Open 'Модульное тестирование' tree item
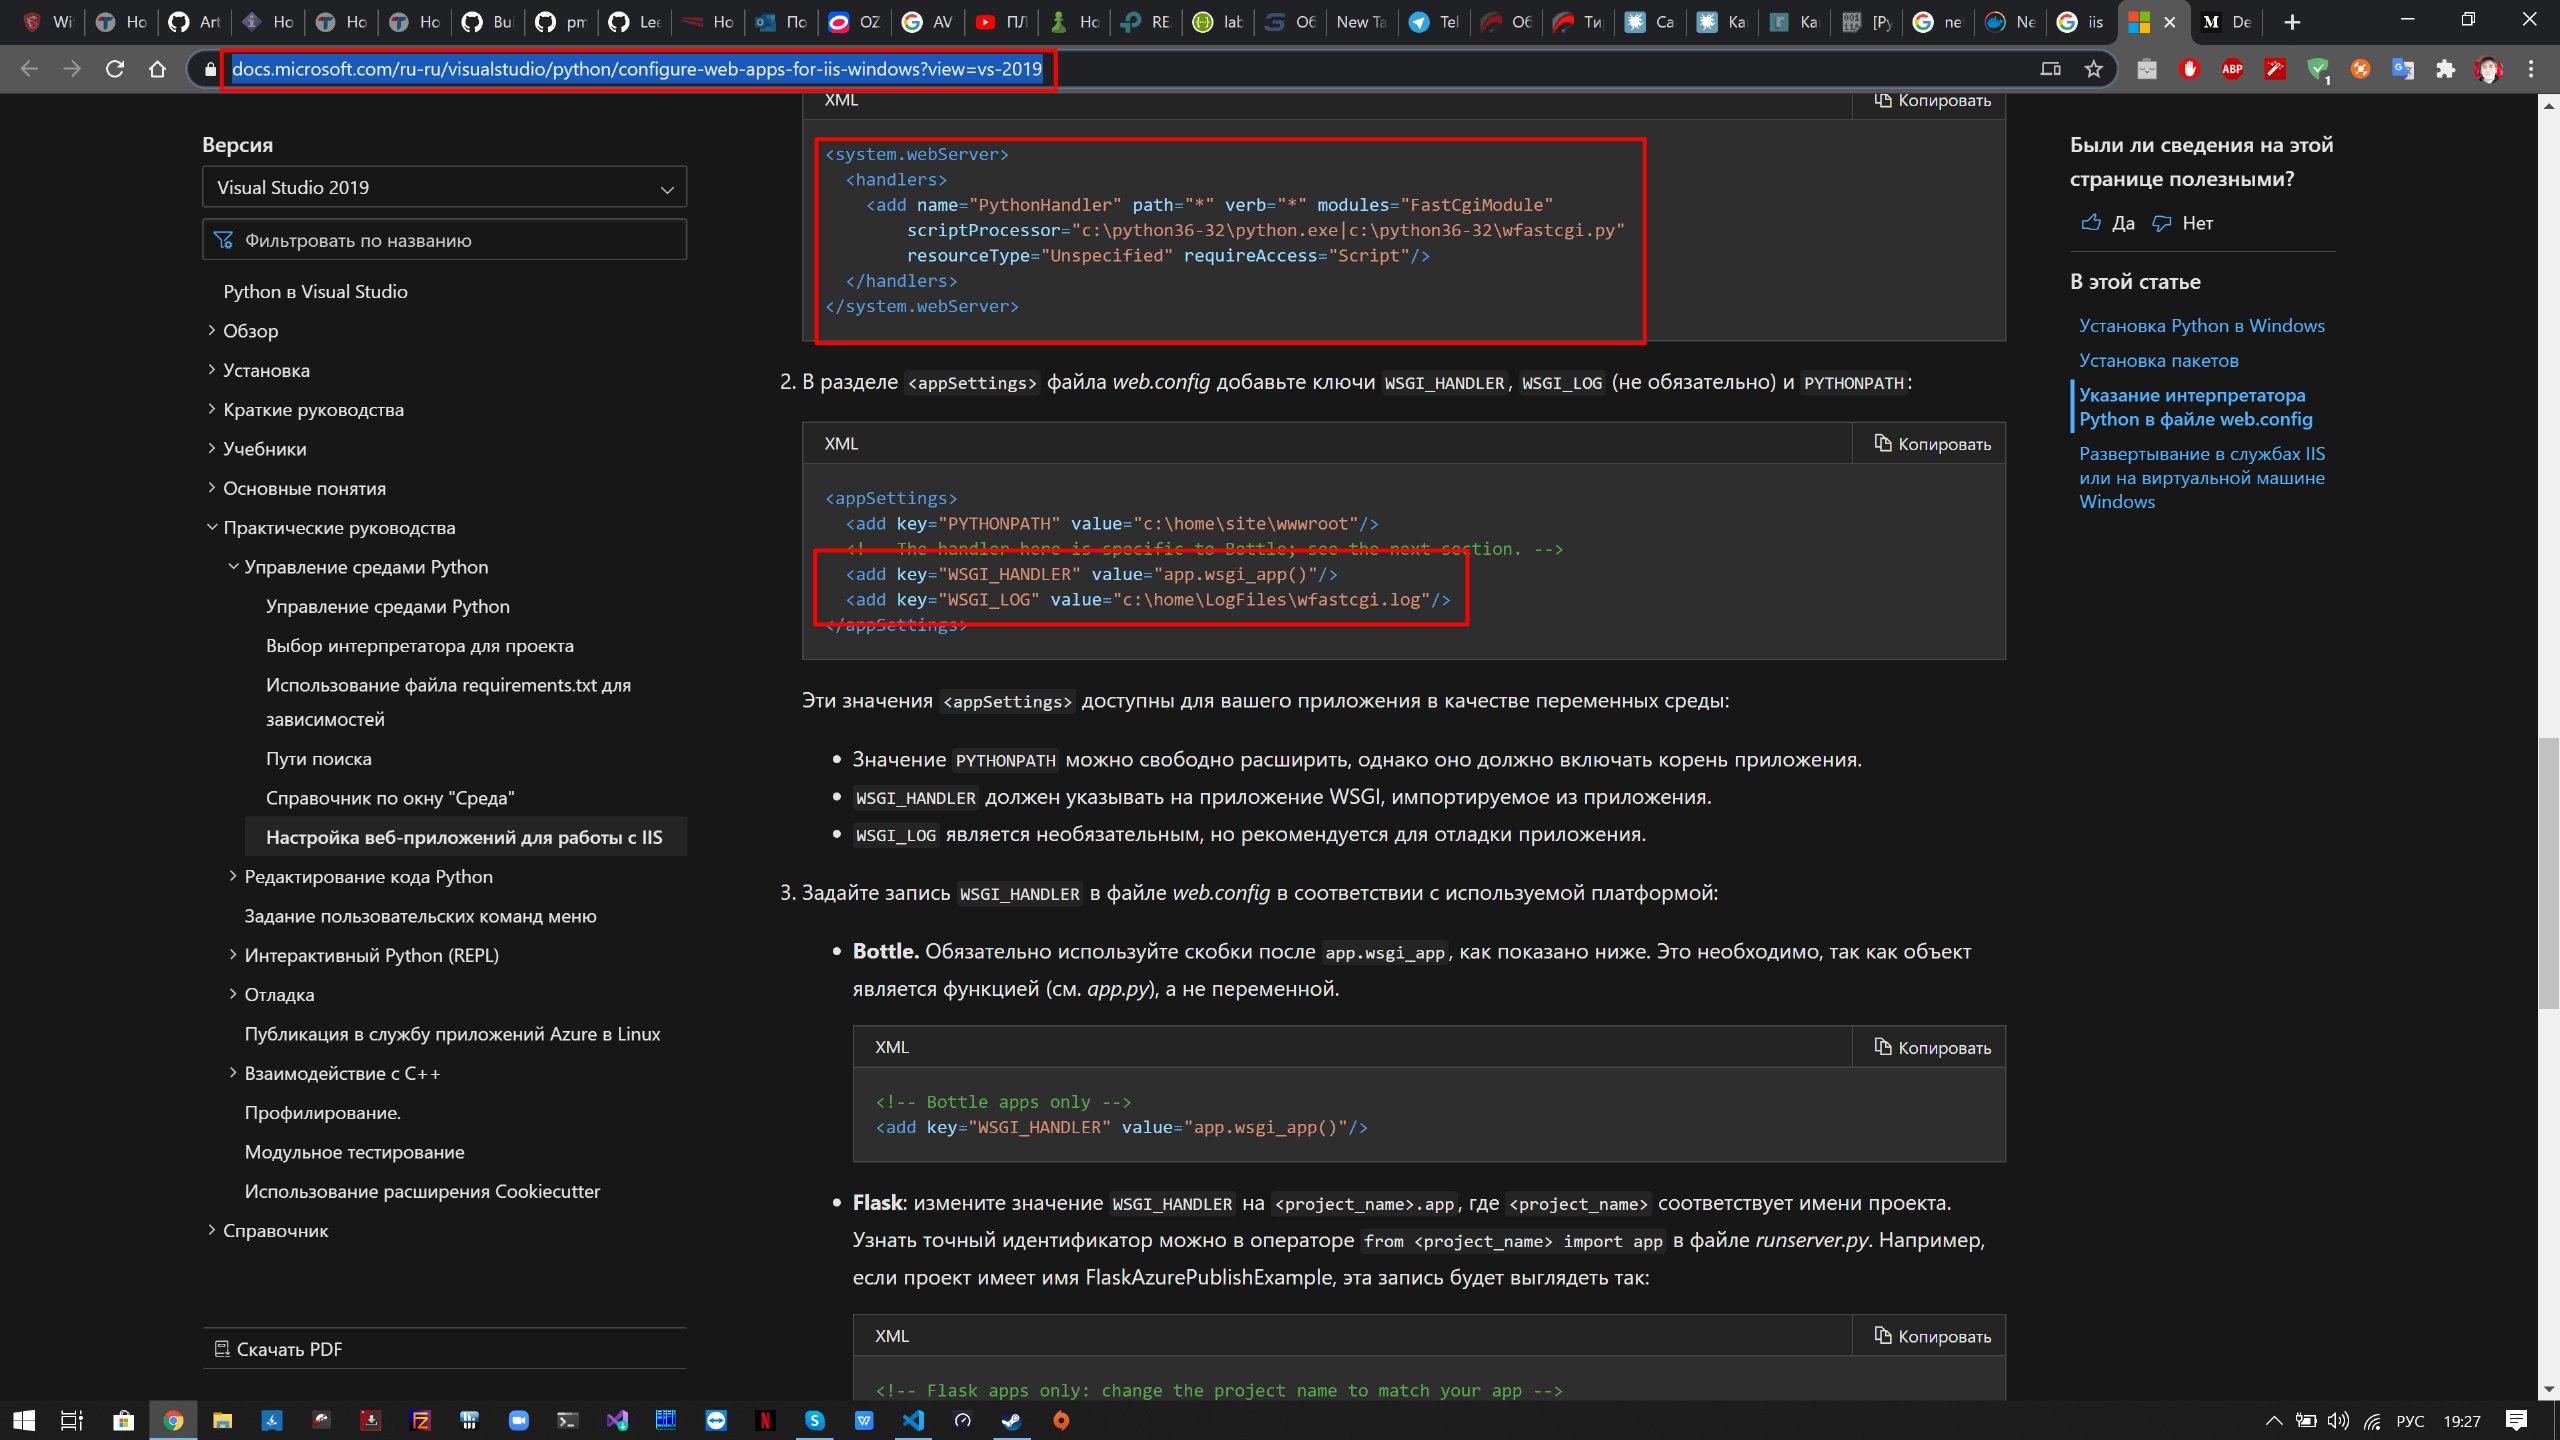The height and width of the screenshot is (1440, 2560). point(355,1152)
